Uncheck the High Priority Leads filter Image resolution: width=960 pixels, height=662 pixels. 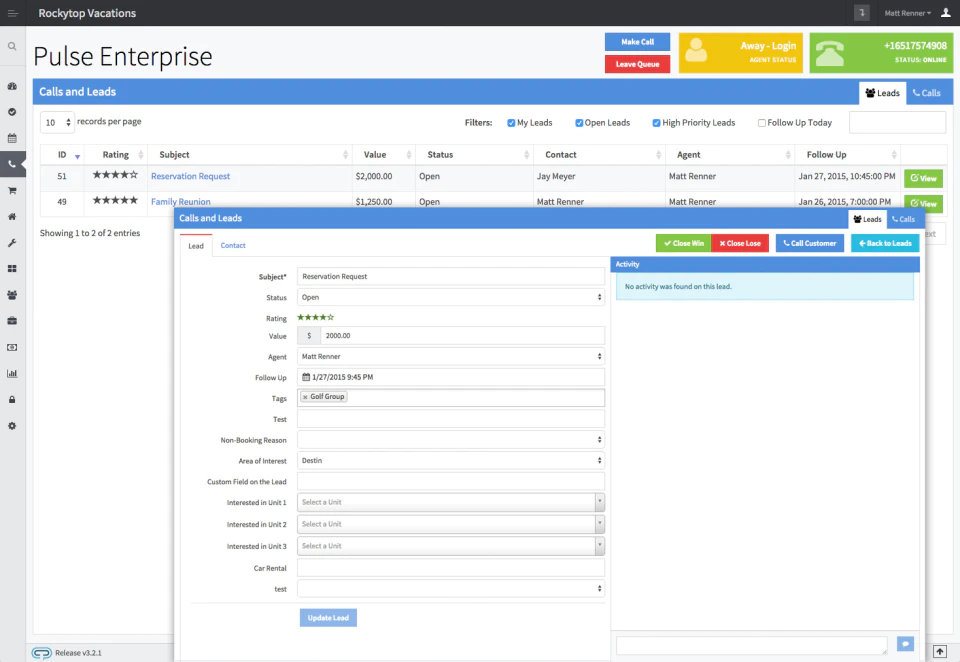click(656, 123)
